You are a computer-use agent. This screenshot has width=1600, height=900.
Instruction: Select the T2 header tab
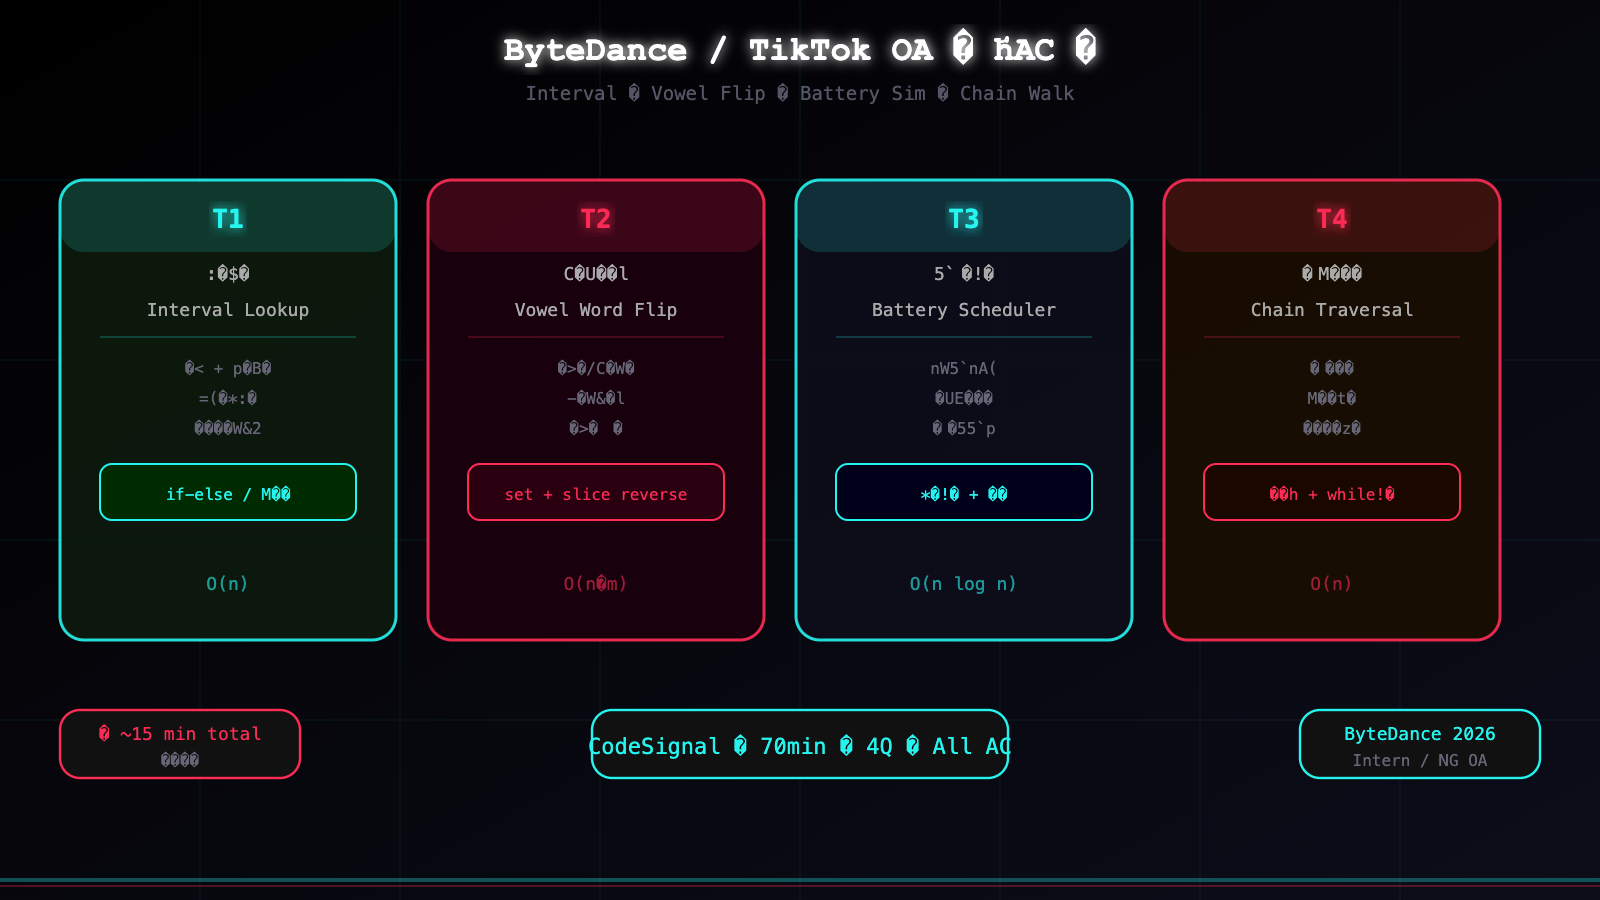point(595,217)
